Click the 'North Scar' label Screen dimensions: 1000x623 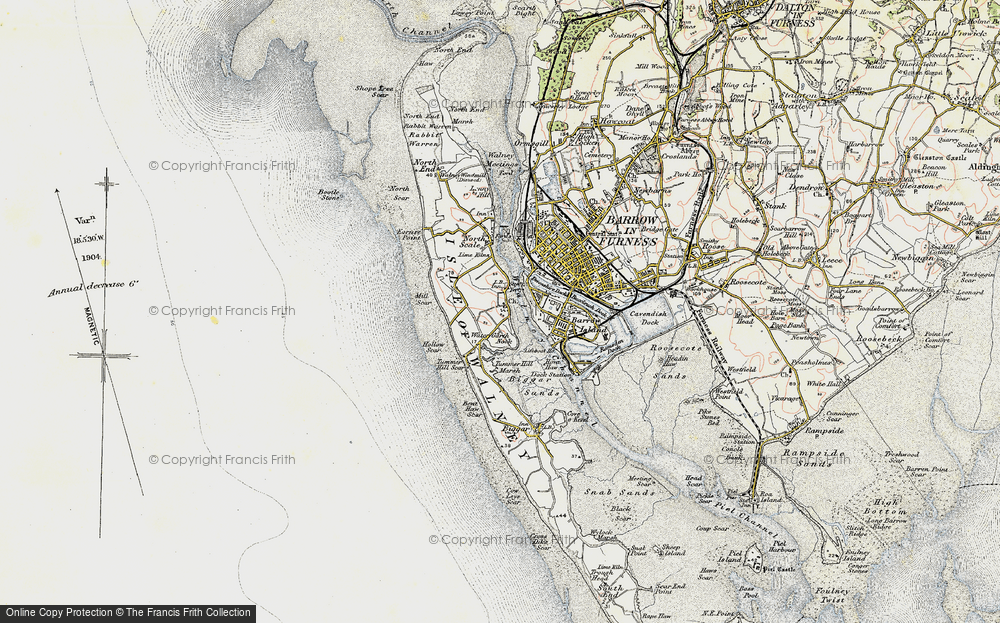click(x=399, y=193)
